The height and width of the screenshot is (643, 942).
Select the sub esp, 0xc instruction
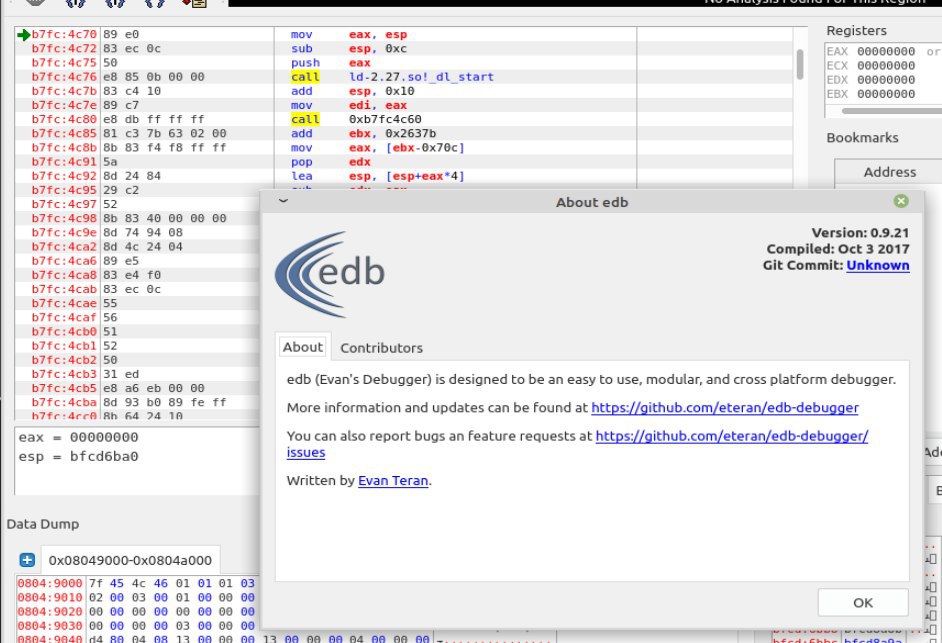349,49
